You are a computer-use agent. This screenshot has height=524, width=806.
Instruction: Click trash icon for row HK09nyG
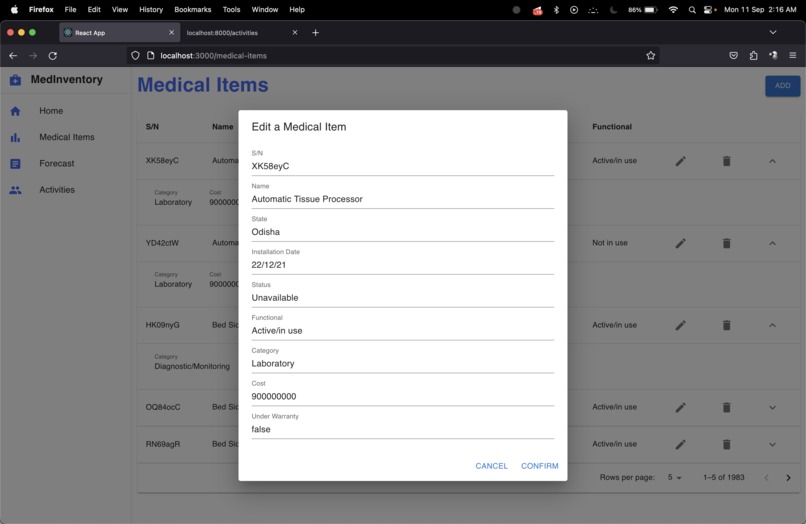726,325
